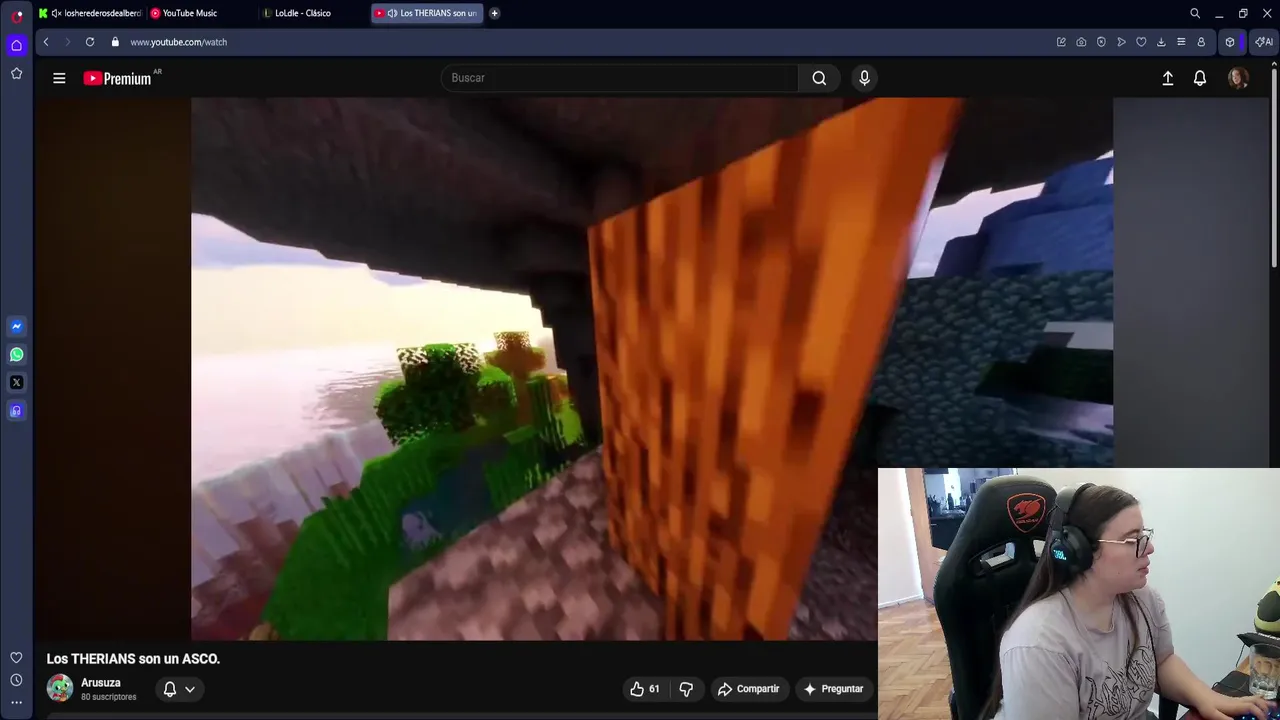Viewport: 1280px width, 720px height.
Task: Open the easy setup lines icon
Action: pos(1181,42)
